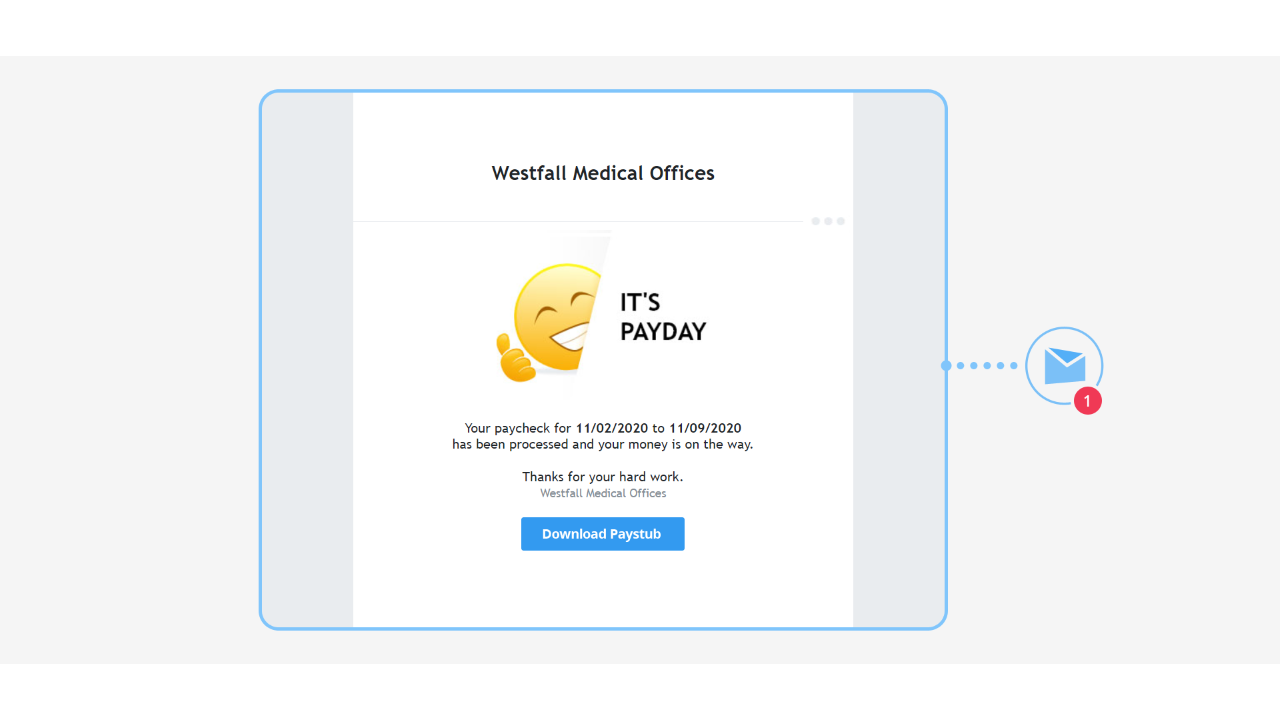Screen dimensions: 1280x720
Task: Open the blue envelope mail icon
Action: point(1064,366)
